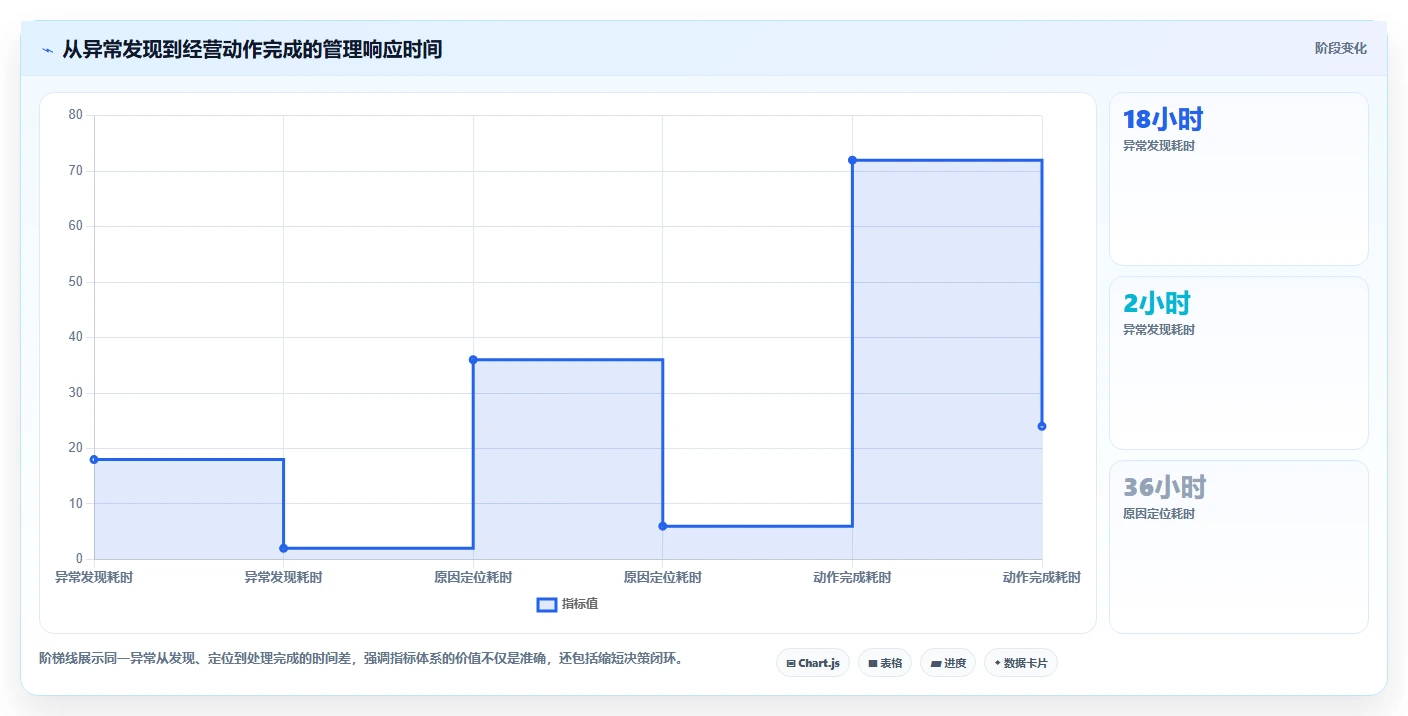Toggle the 指标值 legend color box
Screen dimensions: 1408x716
click(x=547, y=604)
